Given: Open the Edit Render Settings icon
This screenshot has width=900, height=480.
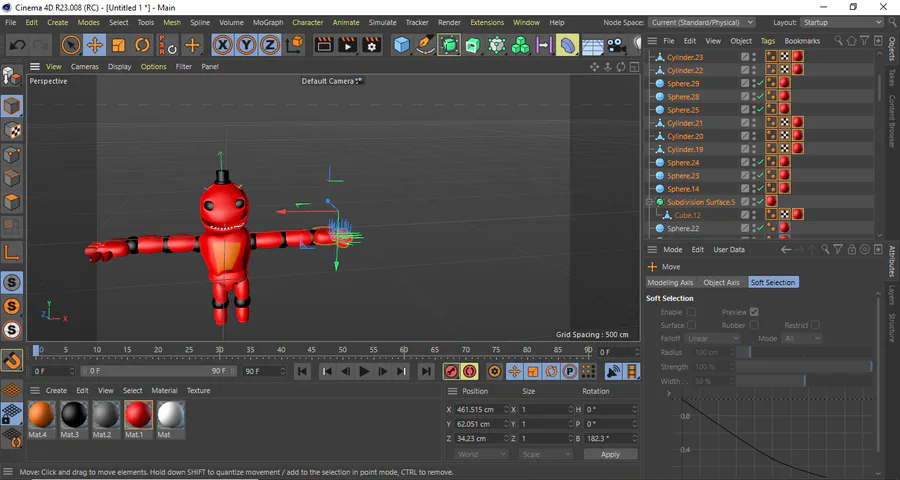Looking at the screenshot, I should coord(372,45).
